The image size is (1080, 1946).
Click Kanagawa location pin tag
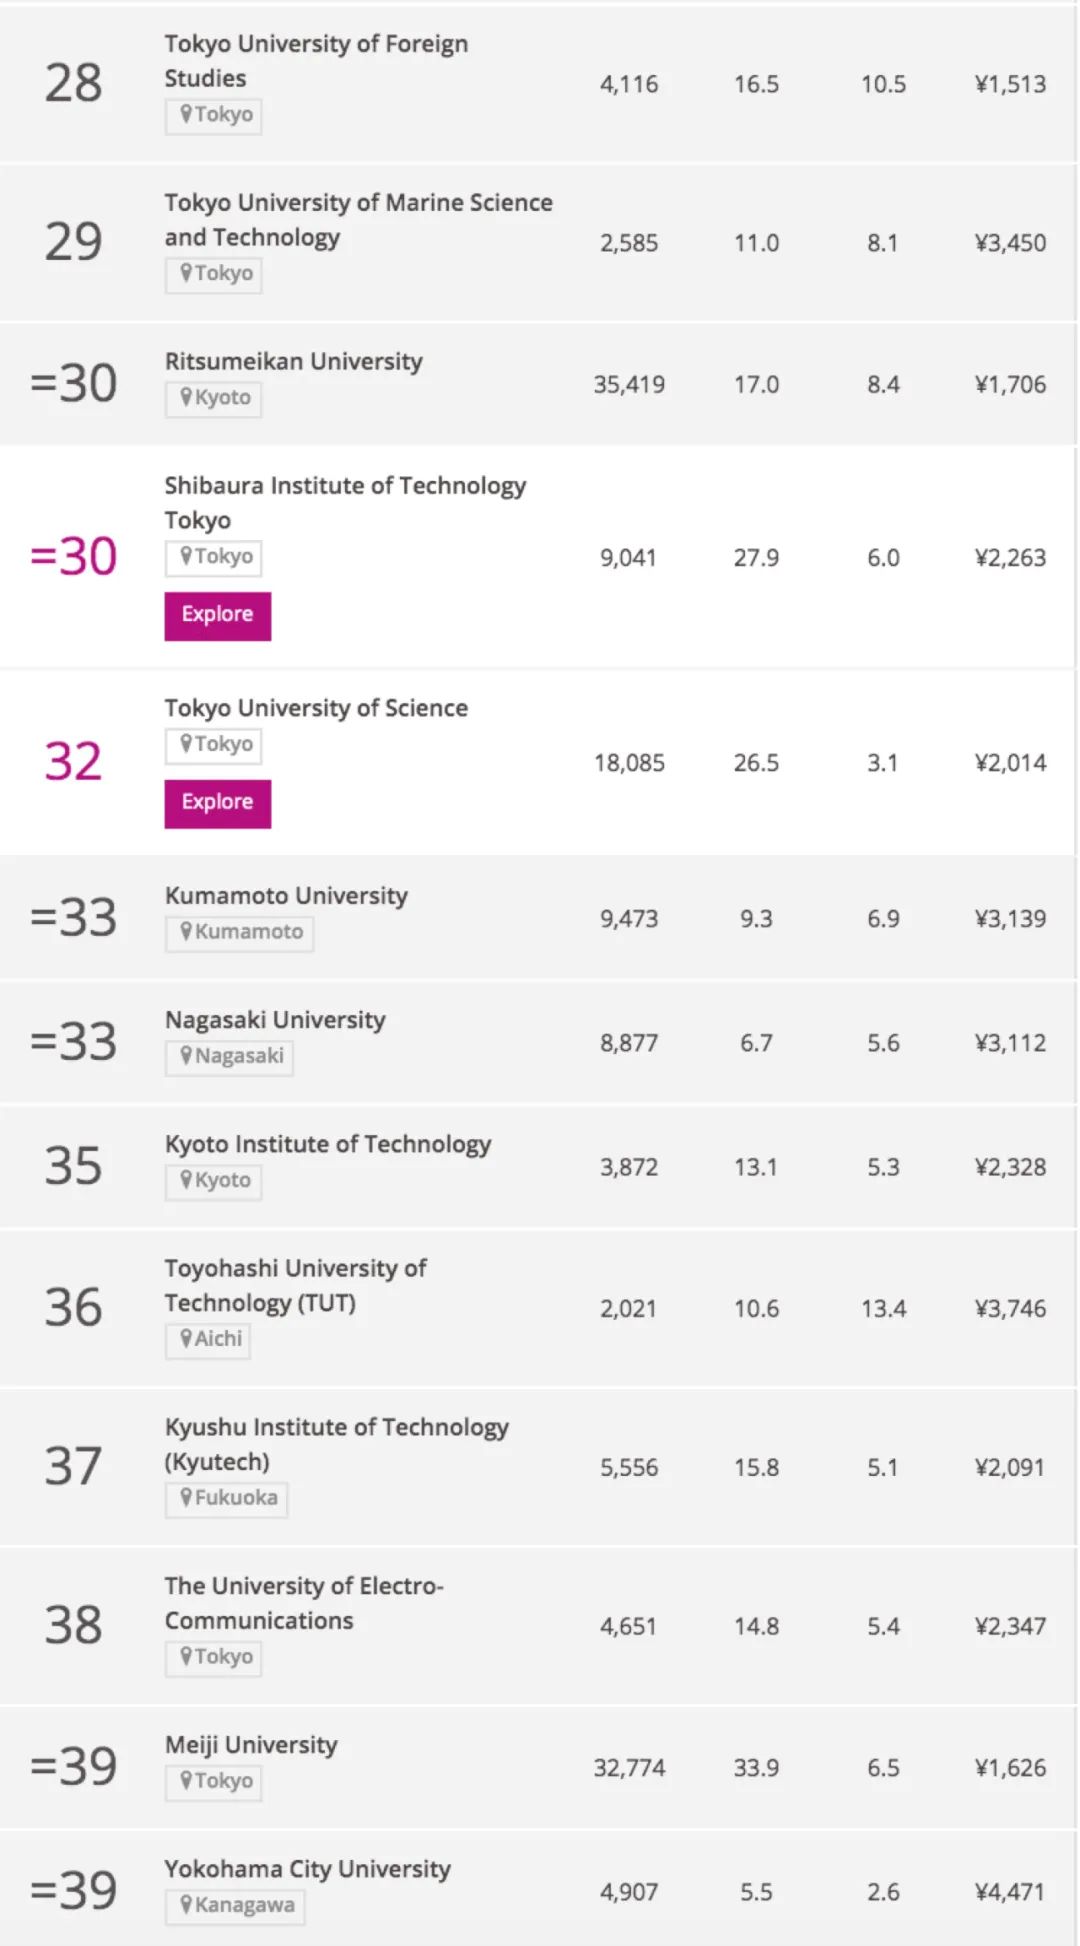[235, 1905]
